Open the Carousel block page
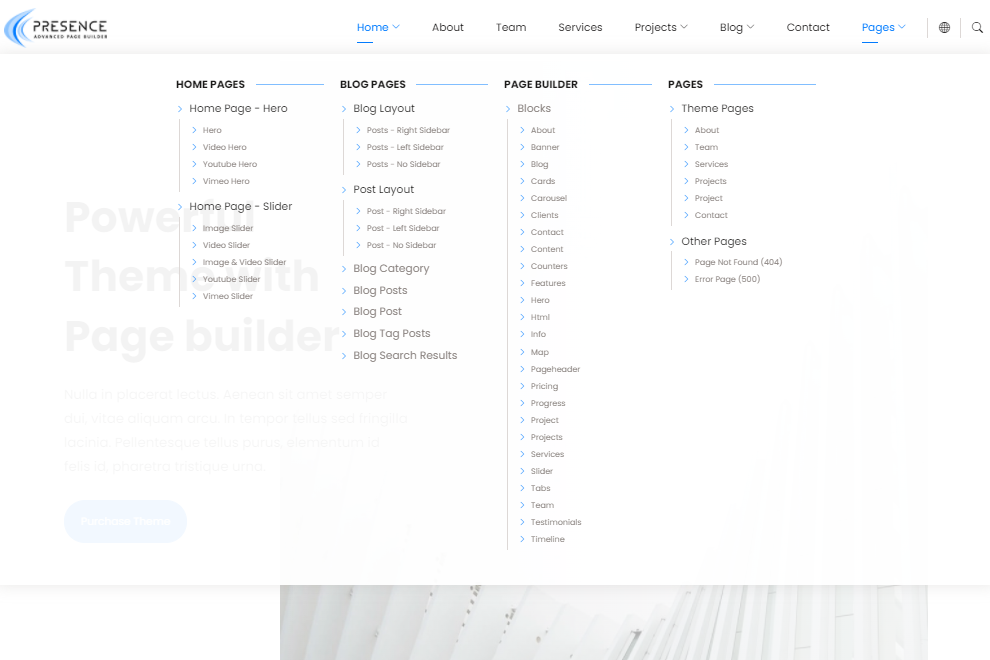The image size is (990, 660). click(x=549, y=198)
